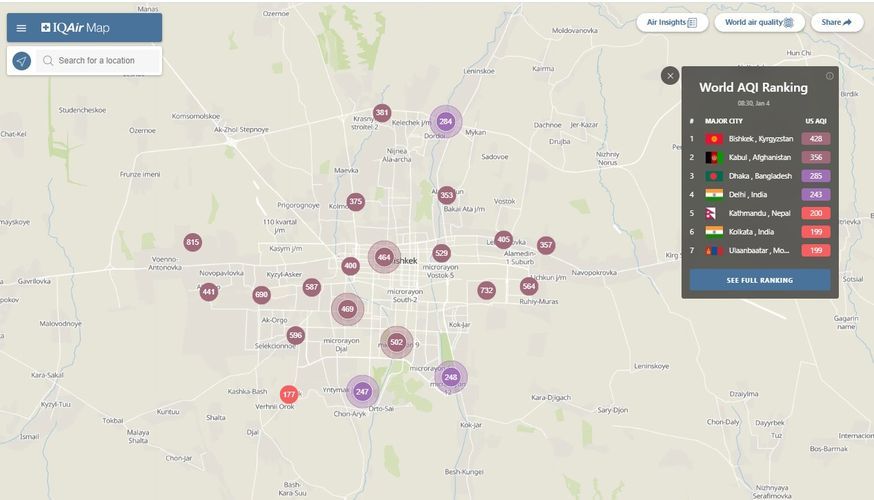874x500 pixels.
Task: Open Kathmandu, Nepal ranking row
Action: [760, 213]
